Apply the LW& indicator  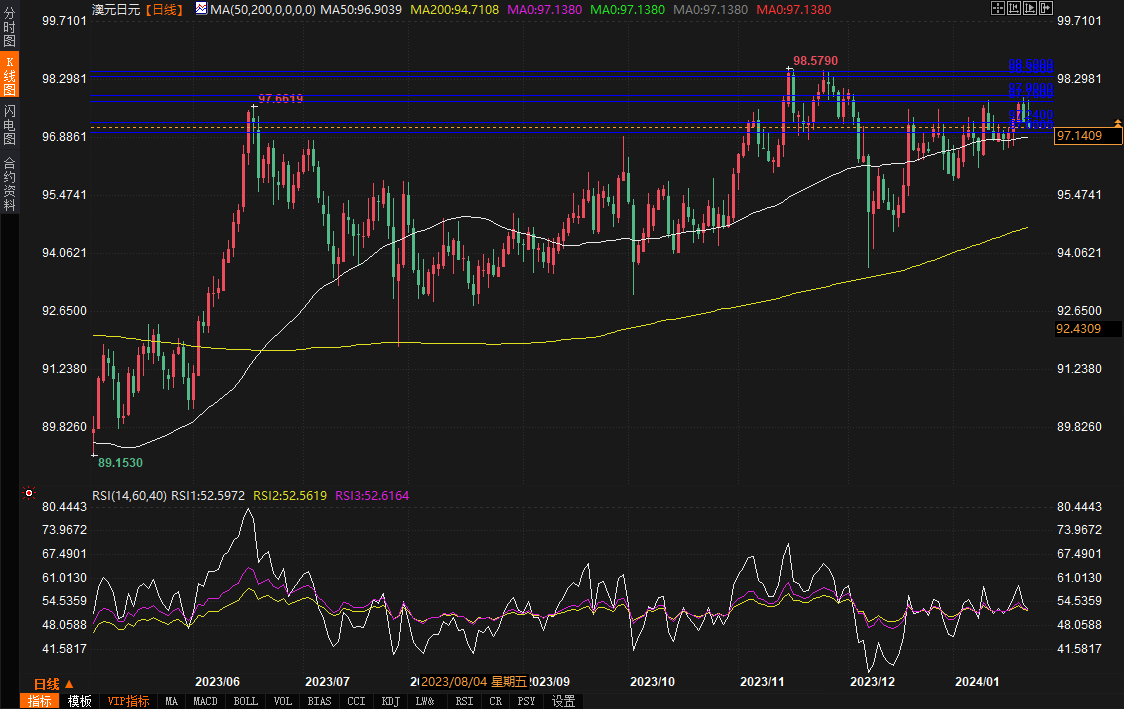(x=425, y=701)
